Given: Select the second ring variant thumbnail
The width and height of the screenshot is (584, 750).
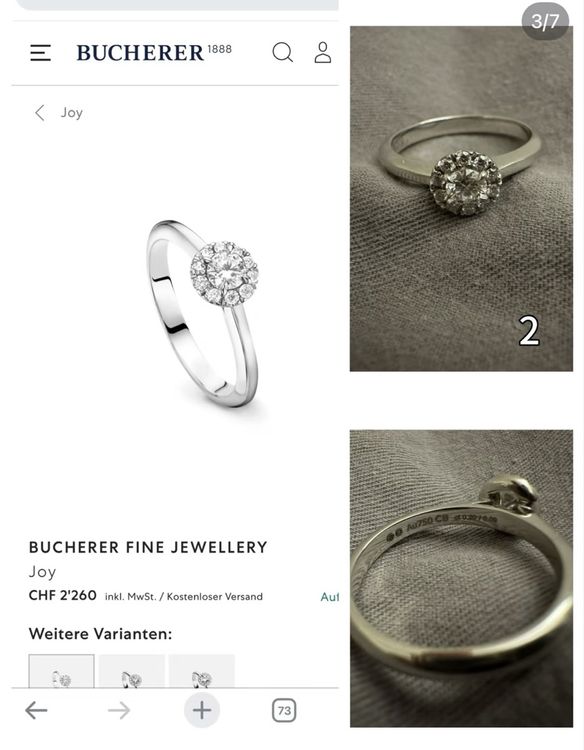Looking at the screenshot, I should 132,671.
